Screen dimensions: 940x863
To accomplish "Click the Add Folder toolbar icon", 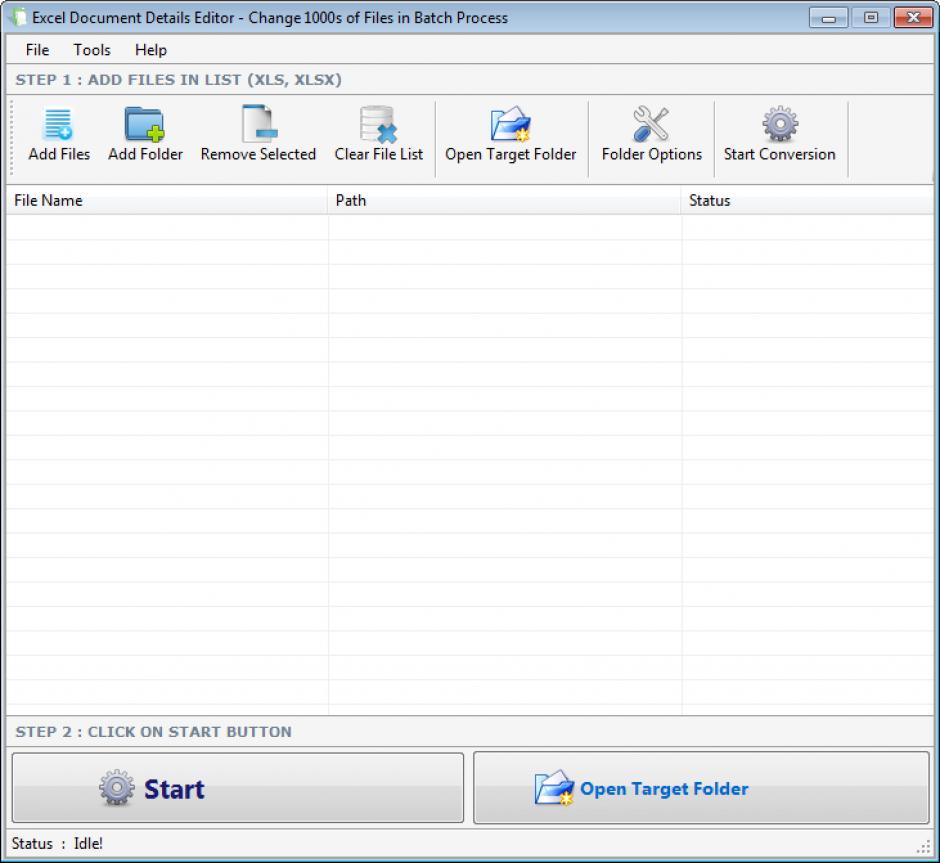I will (x=145, y=126).
